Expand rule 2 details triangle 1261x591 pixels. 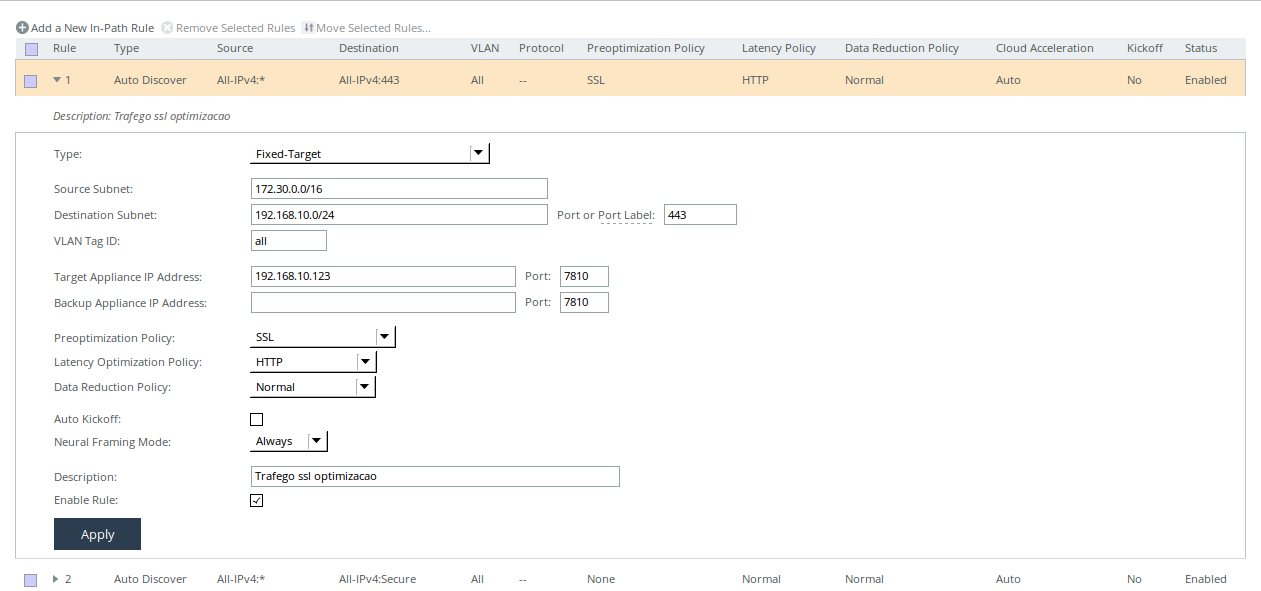57,579
